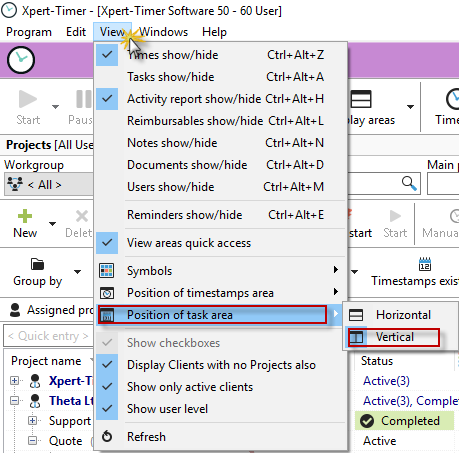Click the Timestamps exist calendar icon
Screen dimensions: 459x453
[425, 264]
